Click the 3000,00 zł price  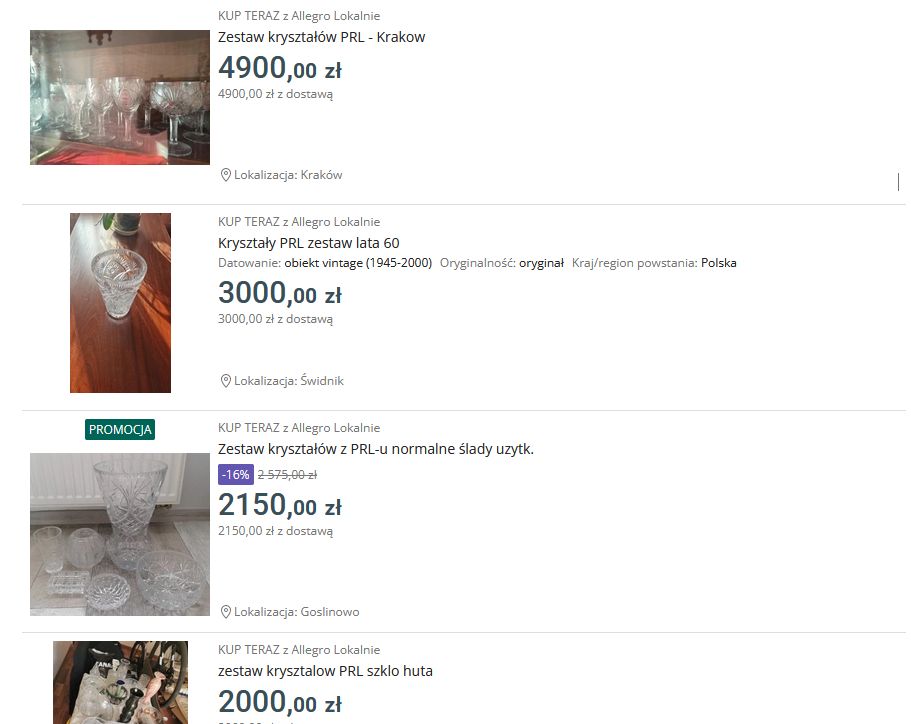coord(279,293)
